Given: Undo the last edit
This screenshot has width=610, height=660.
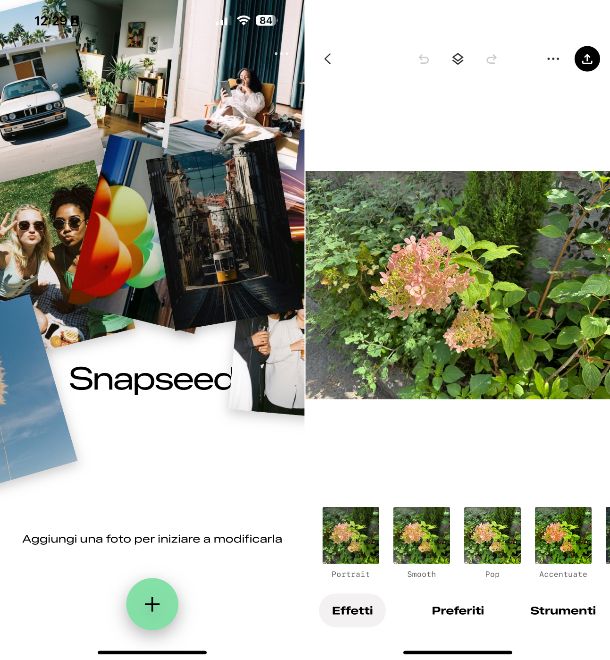Looking at the screenshot, I should 424,59.
